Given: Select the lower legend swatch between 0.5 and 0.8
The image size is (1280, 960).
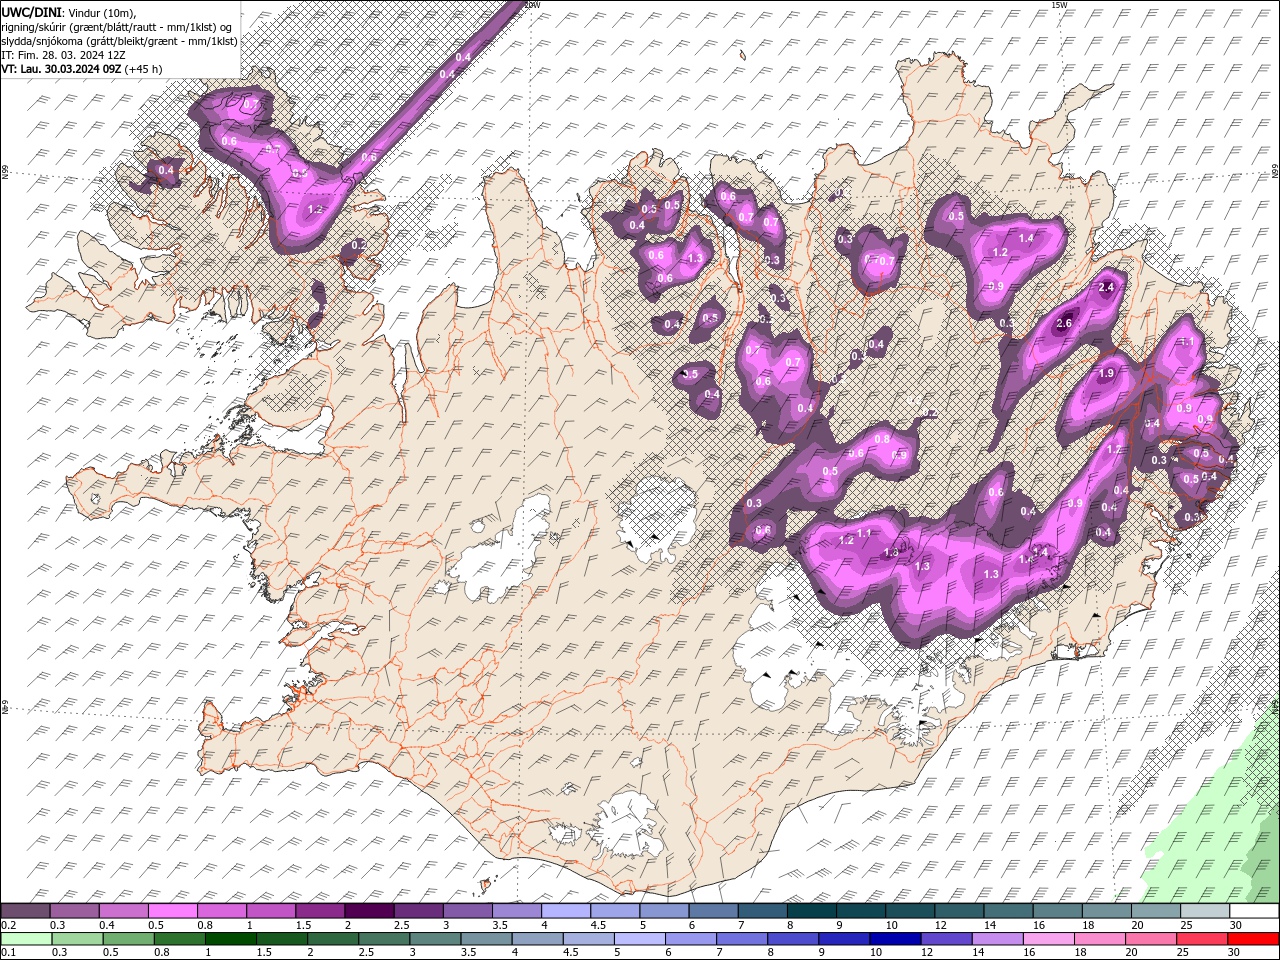Looking at the screenshot, I should [x=128, y=939].
